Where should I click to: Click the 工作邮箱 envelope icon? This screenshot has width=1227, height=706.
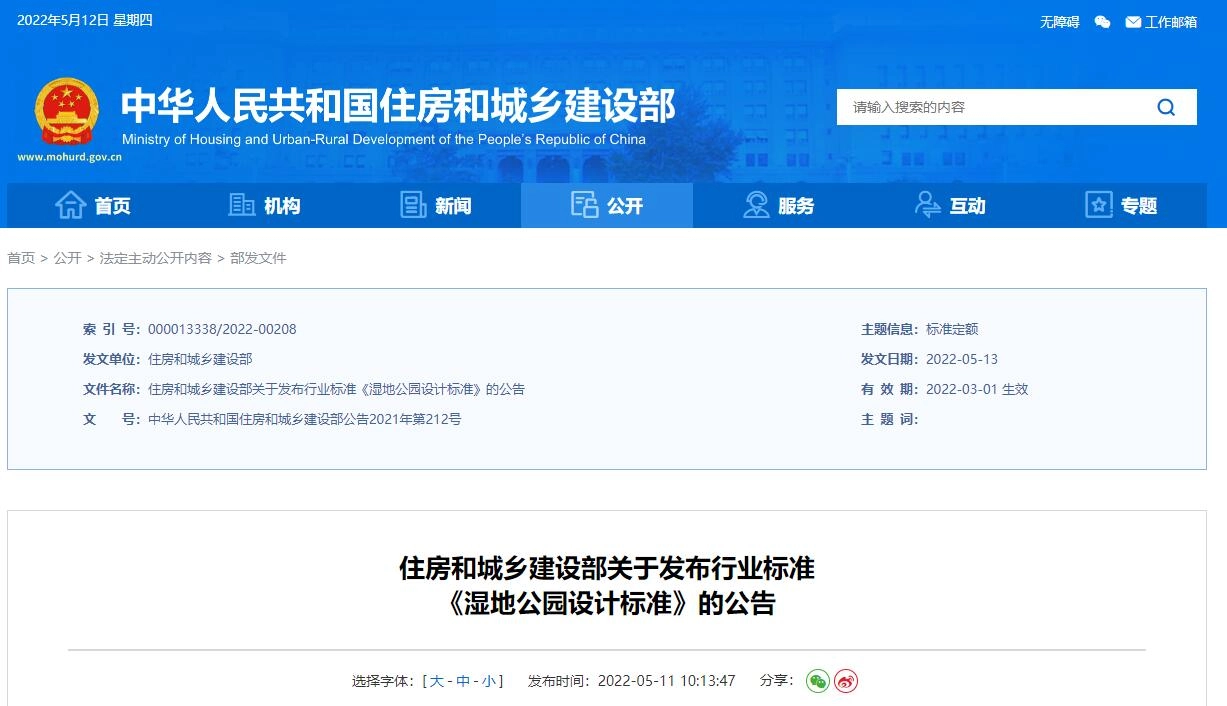pyautogui.click(x=1133, y=21)
